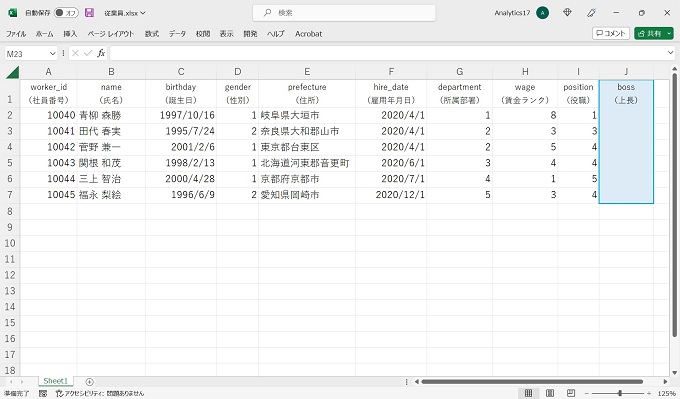Viewport: 680px width, 399px height.
Task: Open the 校閲 ribbon tab
Action: [x=203, y=33]
